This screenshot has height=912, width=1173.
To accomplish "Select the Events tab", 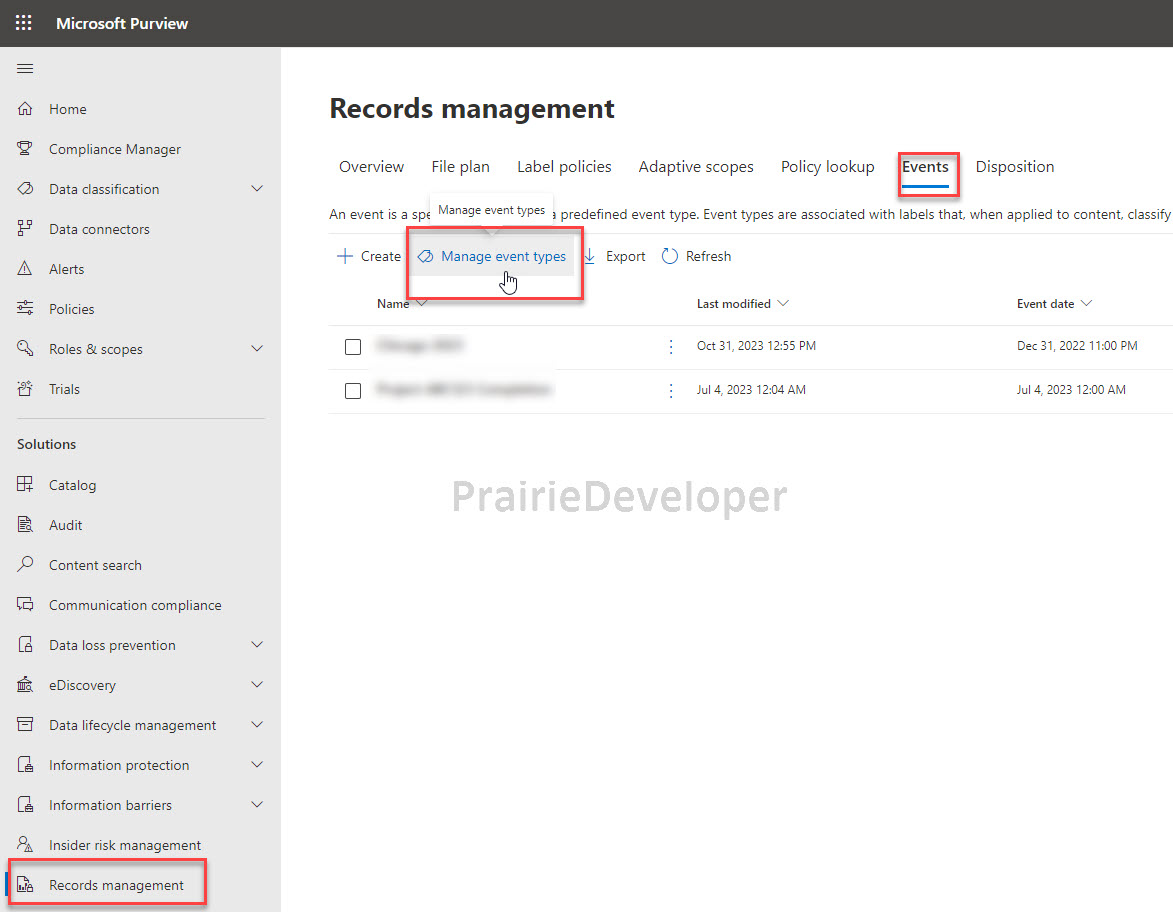I will (925, 166).
